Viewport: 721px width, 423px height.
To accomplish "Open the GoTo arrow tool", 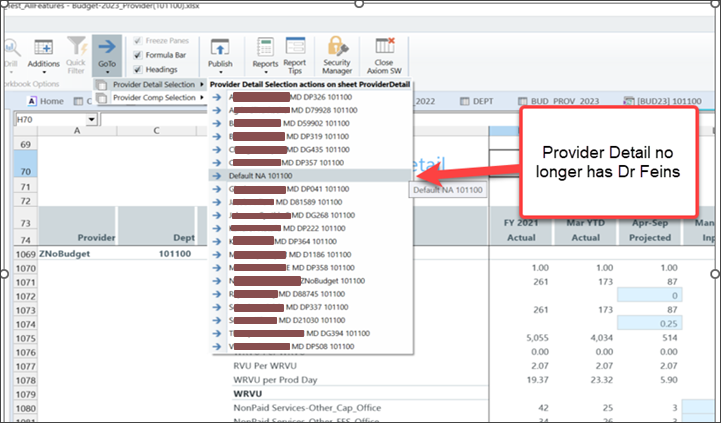I will point(107,52).
